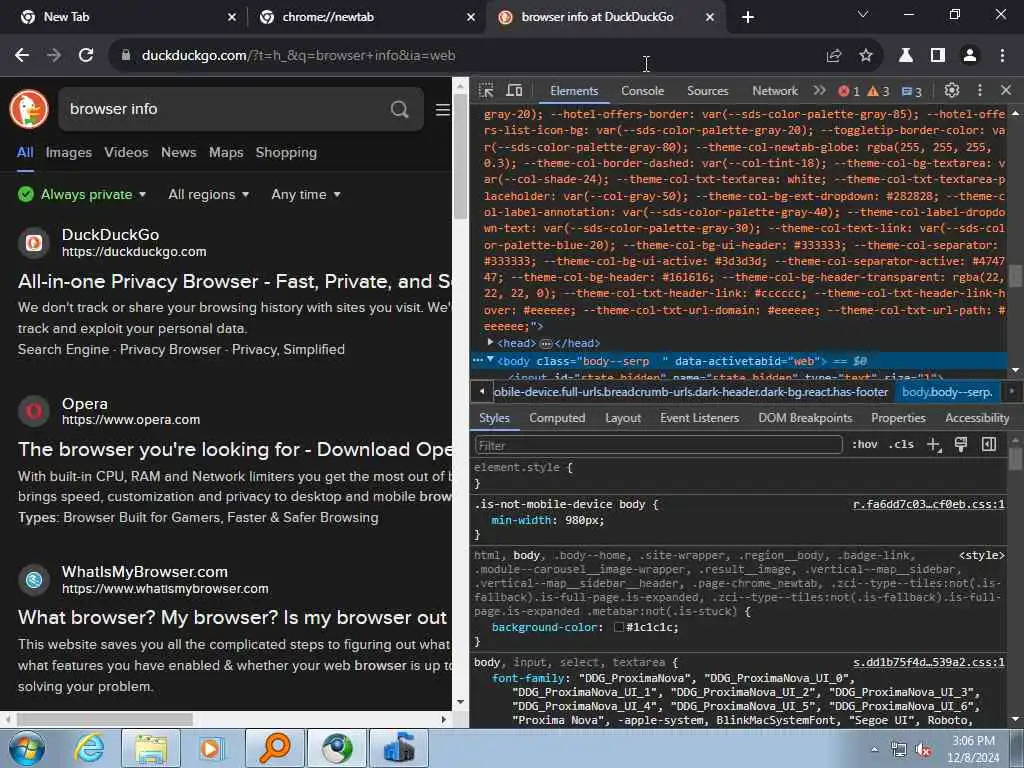Click the DevTools inspect element picker icon
Screen dimensions: 1024x768
(x=486, y=90)
